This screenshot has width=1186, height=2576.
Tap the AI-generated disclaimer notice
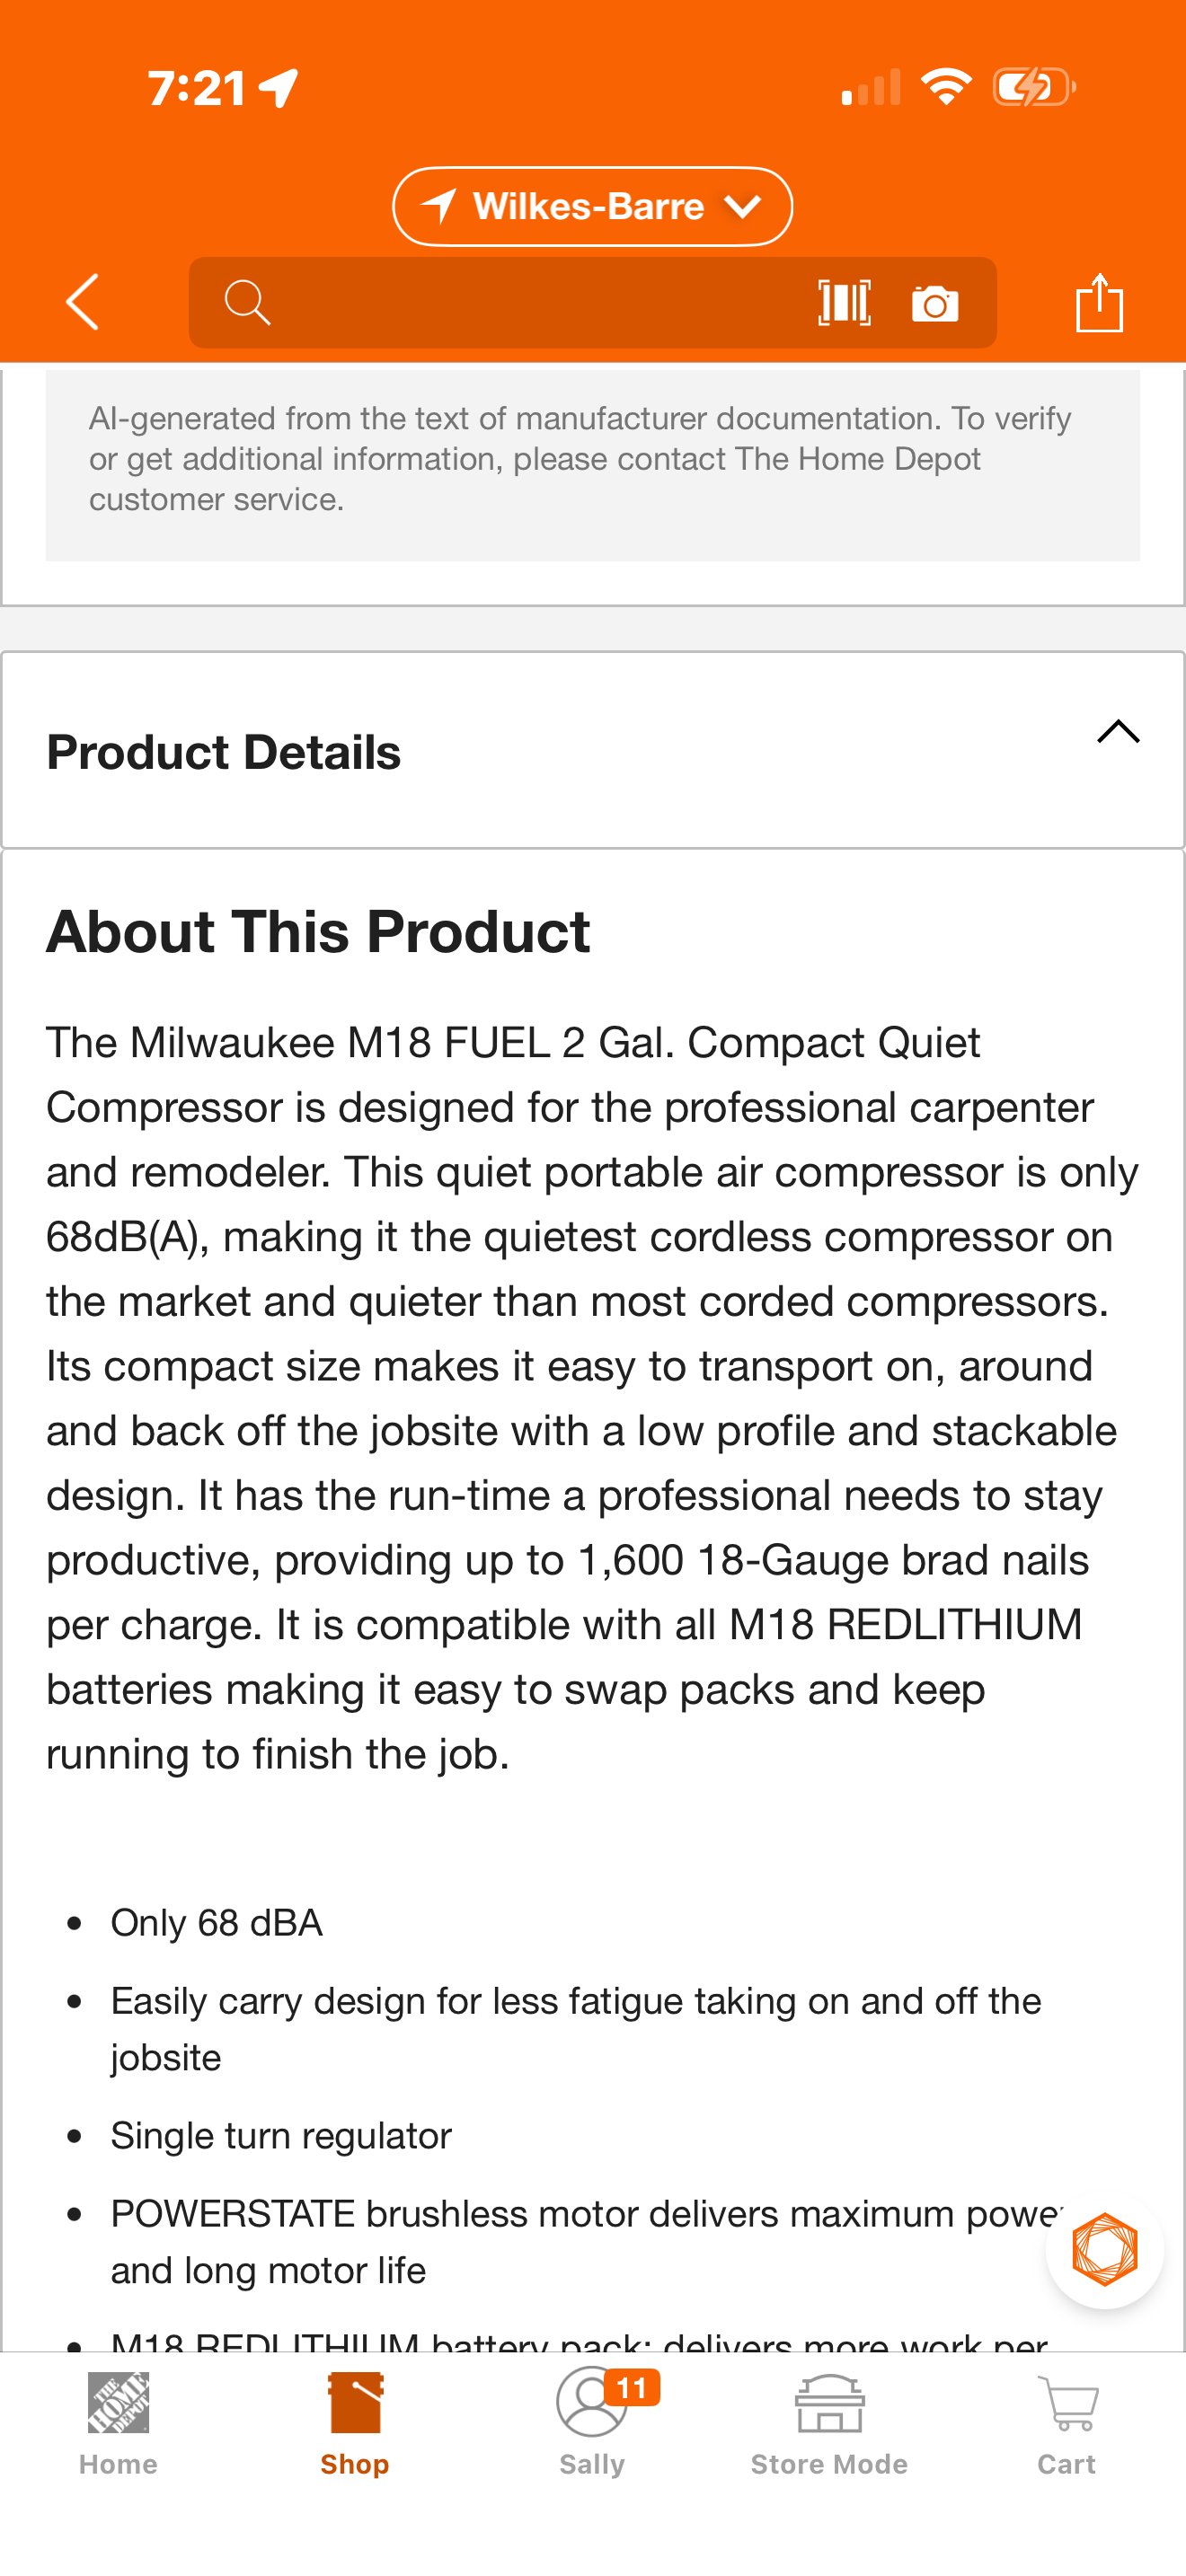click(592, 459)
